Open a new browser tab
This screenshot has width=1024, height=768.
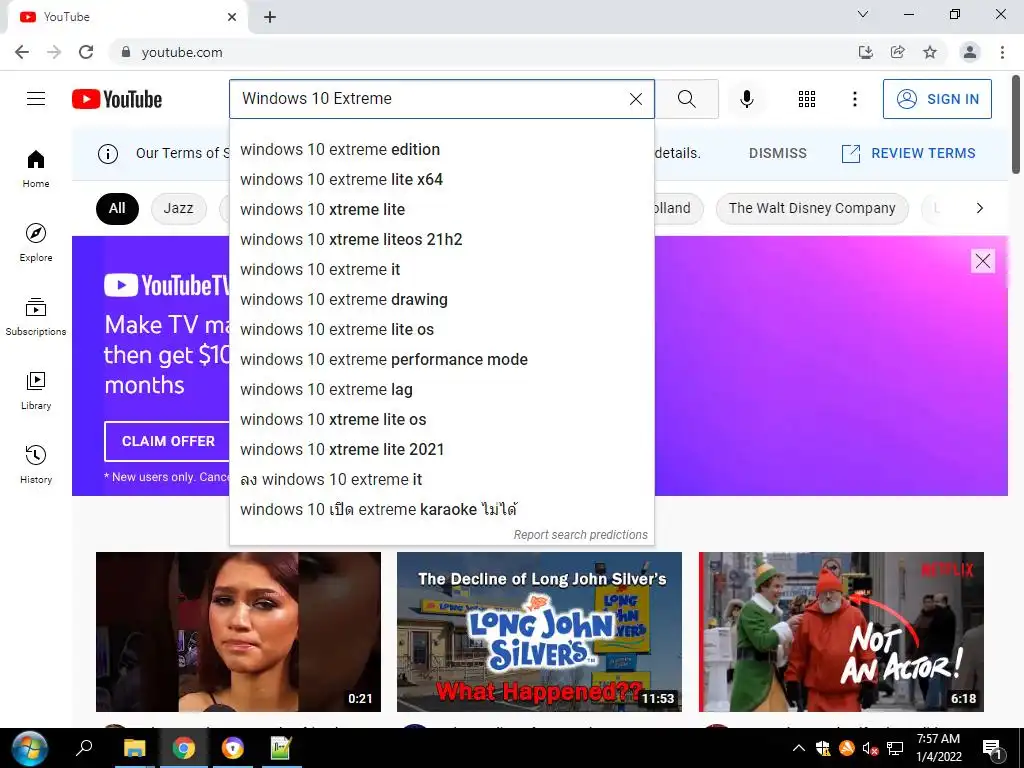(x=270, y=17)
